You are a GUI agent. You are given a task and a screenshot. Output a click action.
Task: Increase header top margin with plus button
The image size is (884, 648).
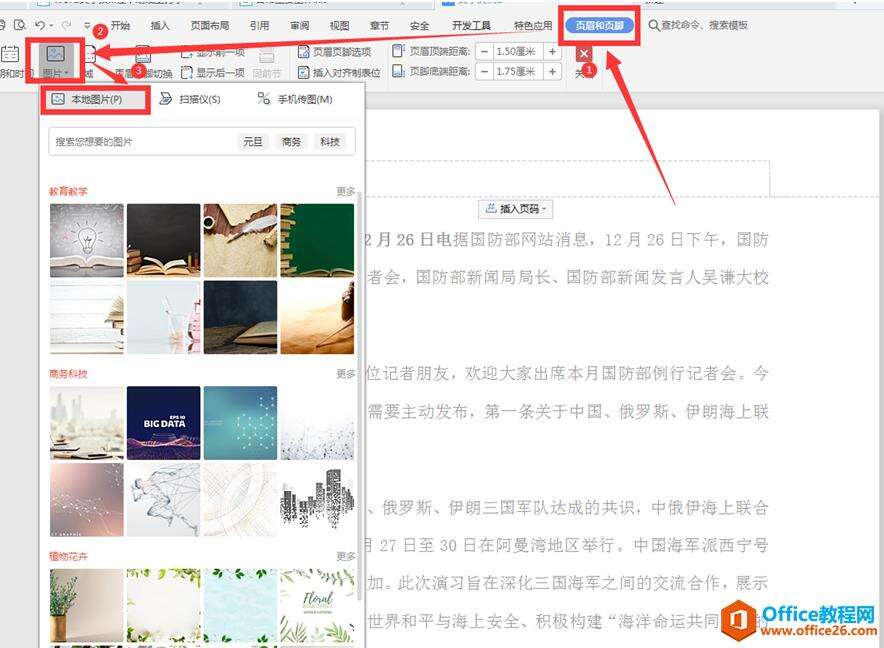coord(551,51)
